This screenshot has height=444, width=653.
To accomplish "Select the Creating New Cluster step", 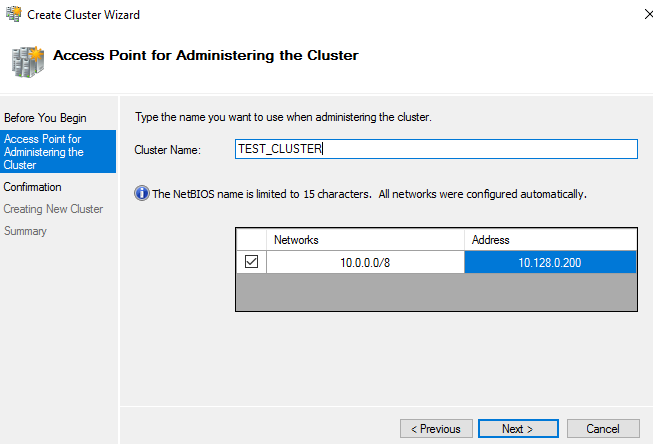I will point(53,209).
